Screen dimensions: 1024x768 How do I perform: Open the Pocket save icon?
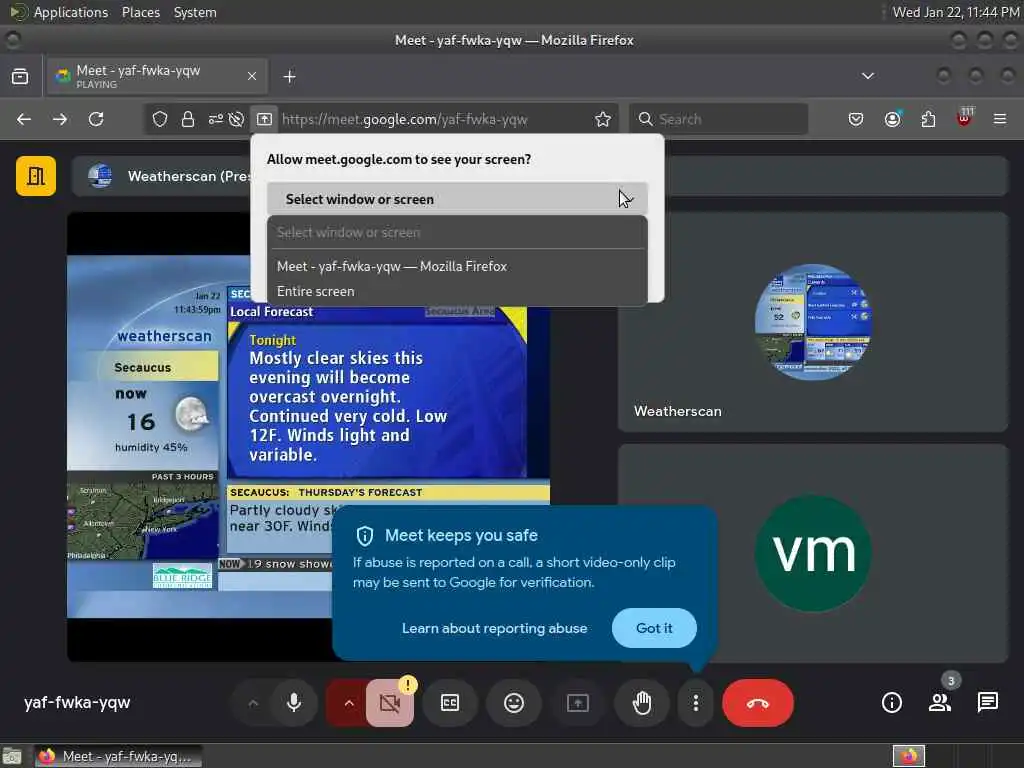tap(856, 119)
